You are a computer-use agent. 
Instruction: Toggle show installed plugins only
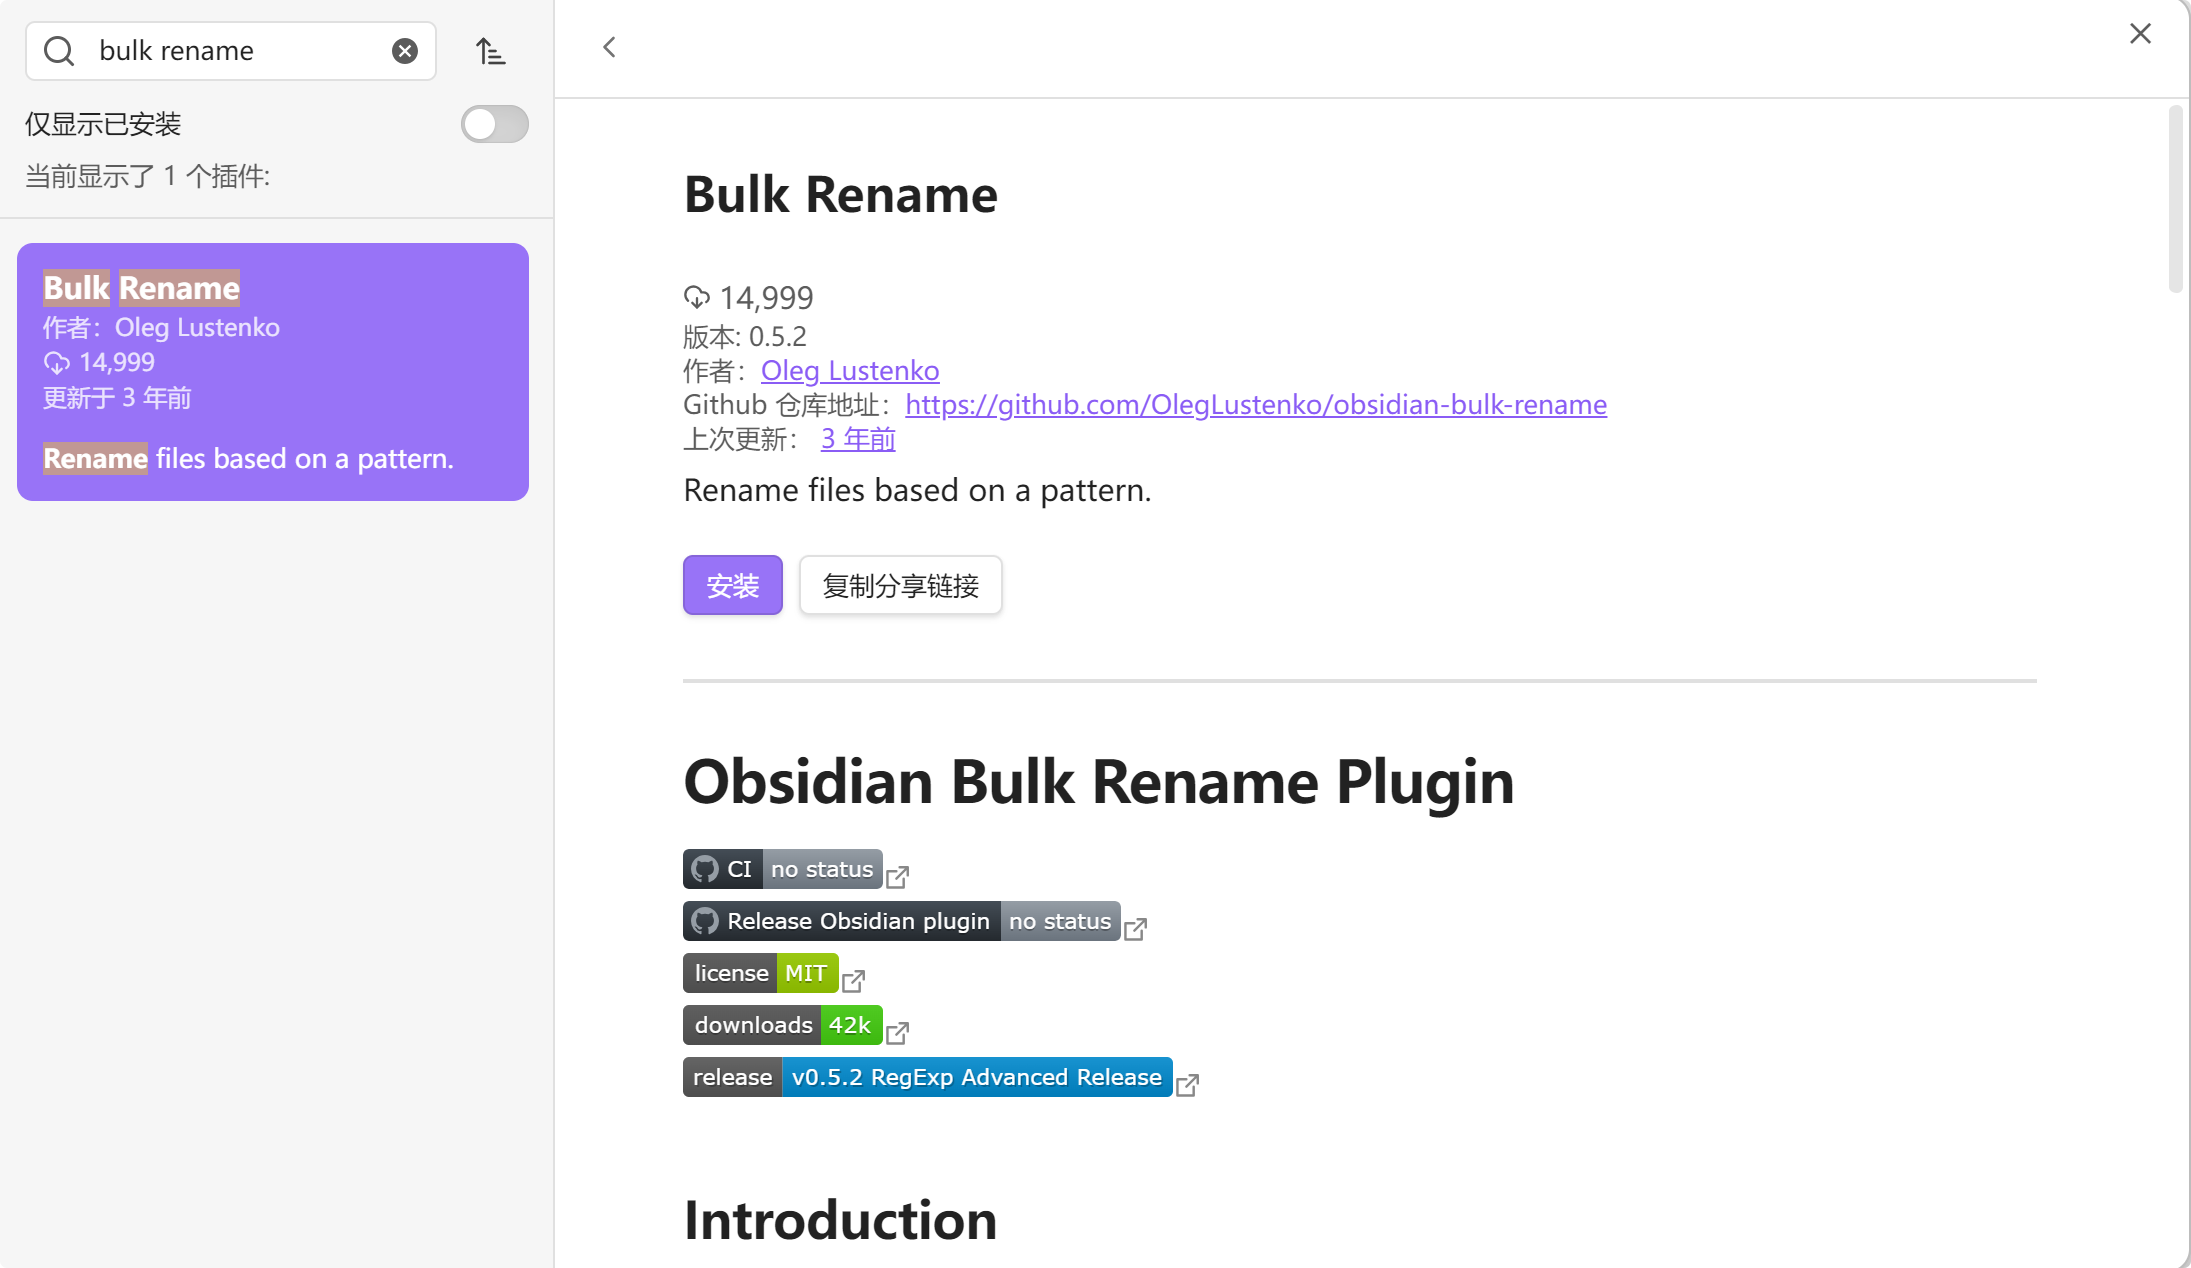[x=494, y=124]
